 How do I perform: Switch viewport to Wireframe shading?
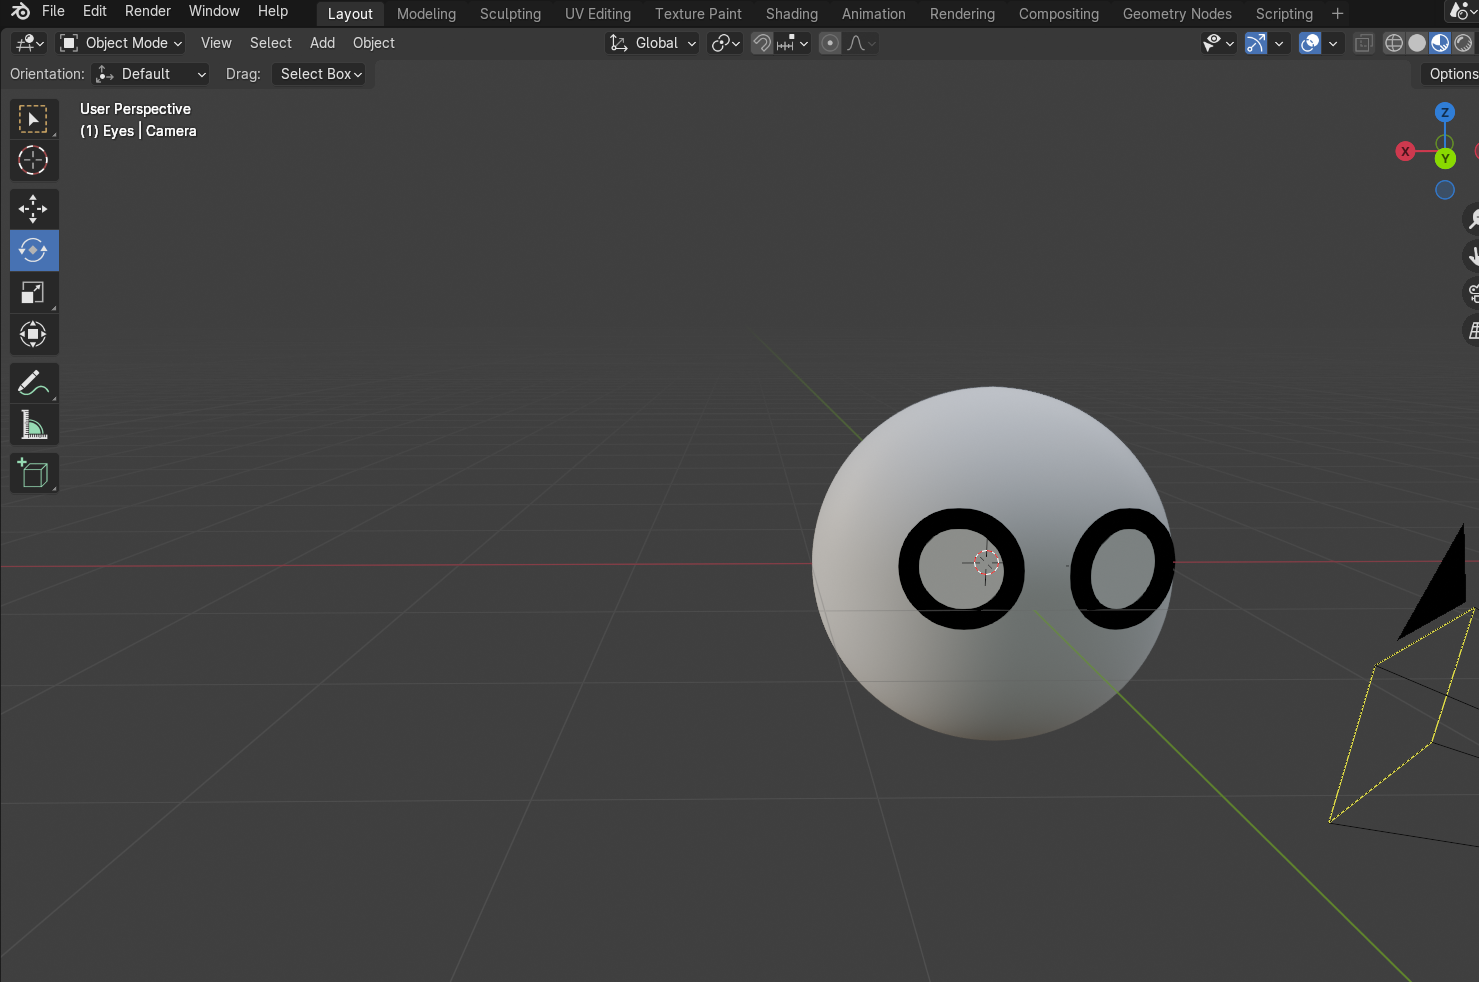click(1394, 43)
